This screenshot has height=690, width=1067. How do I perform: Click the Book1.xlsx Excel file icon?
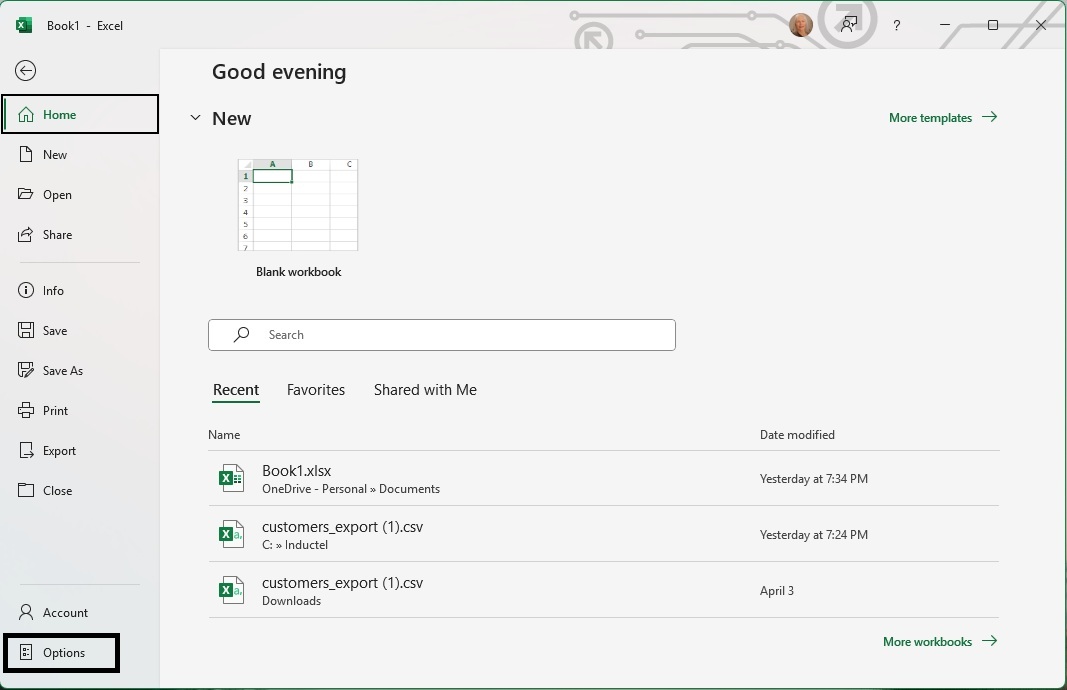pyautogui.click(x=231, y=479)
